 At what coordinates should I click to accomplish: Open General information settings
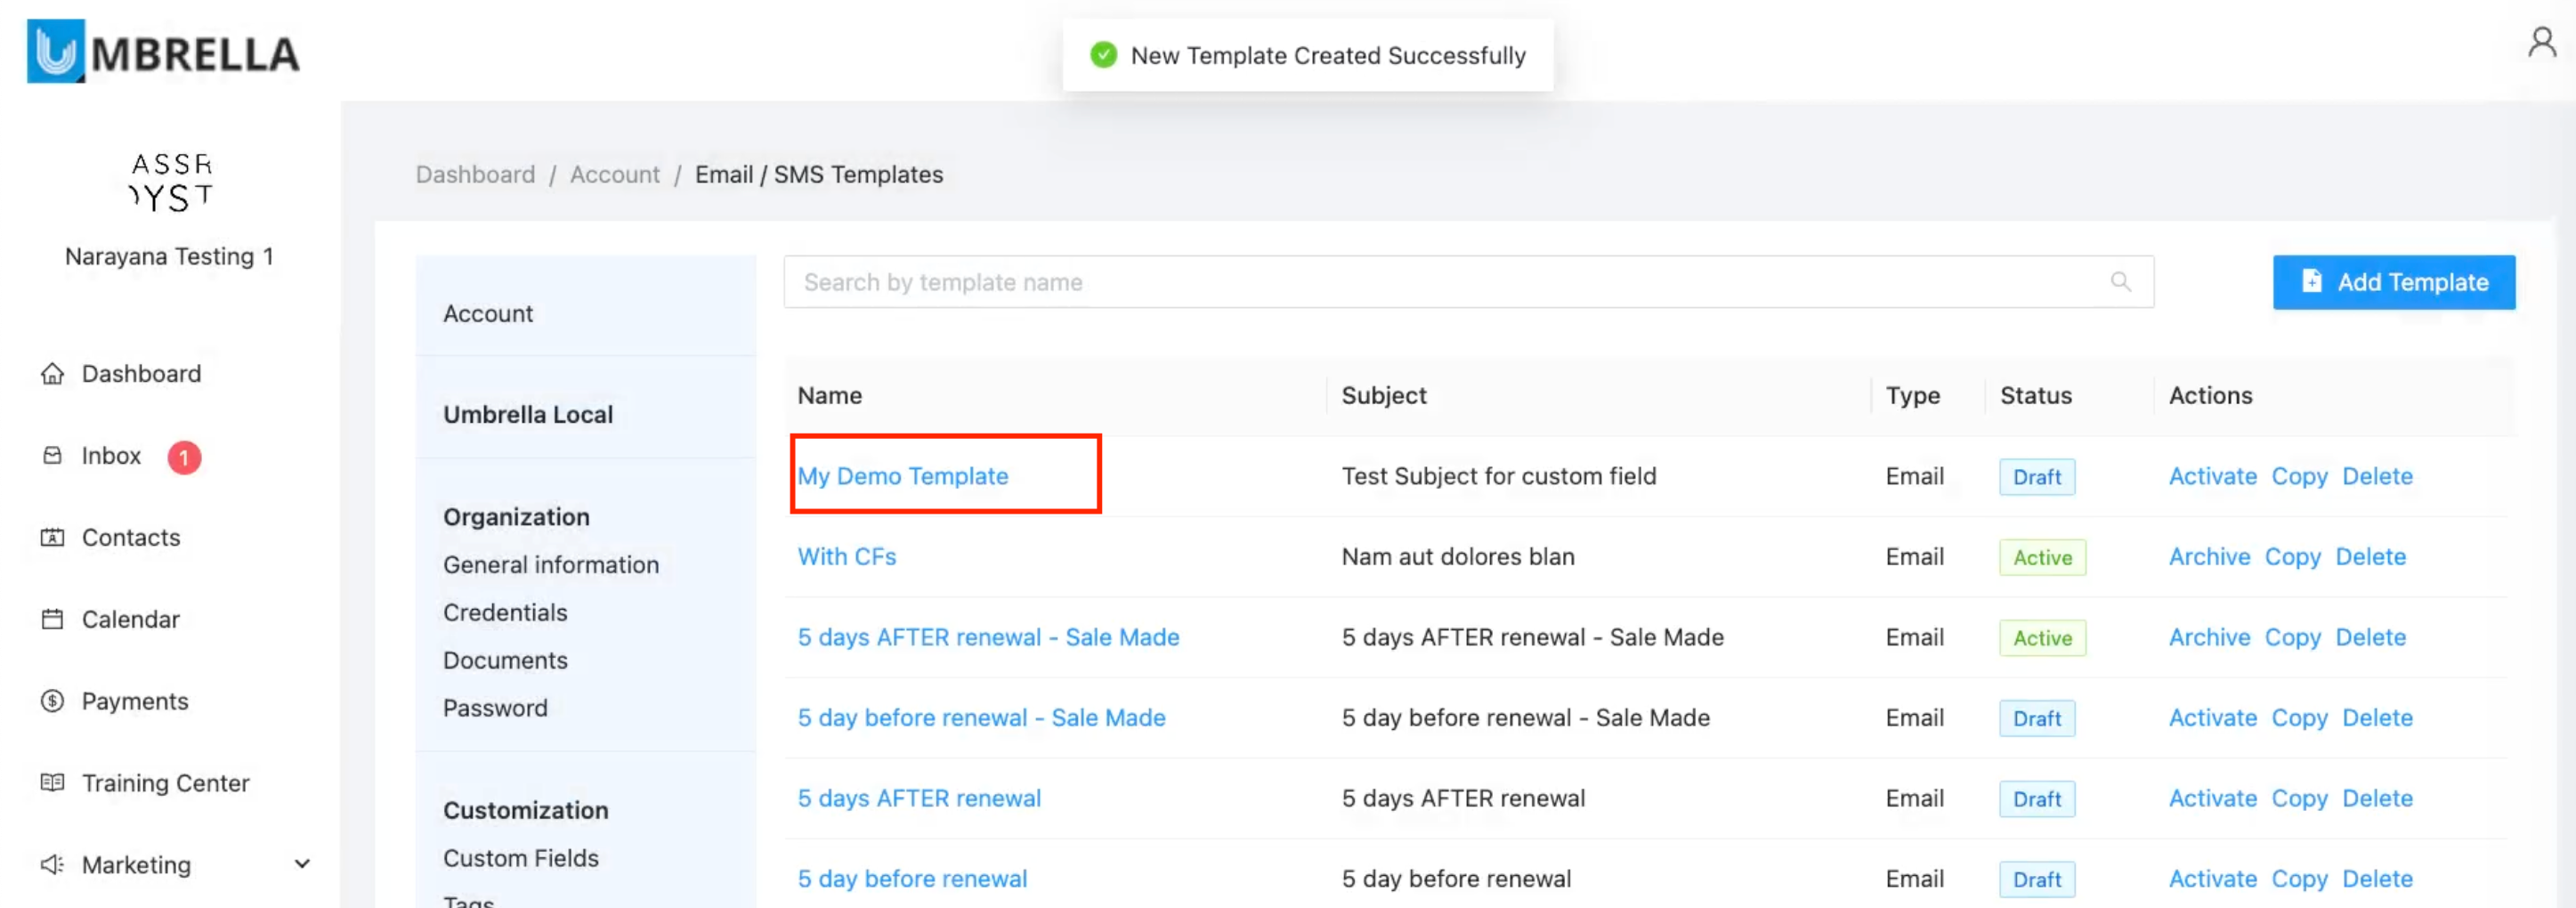coord(551,565)
